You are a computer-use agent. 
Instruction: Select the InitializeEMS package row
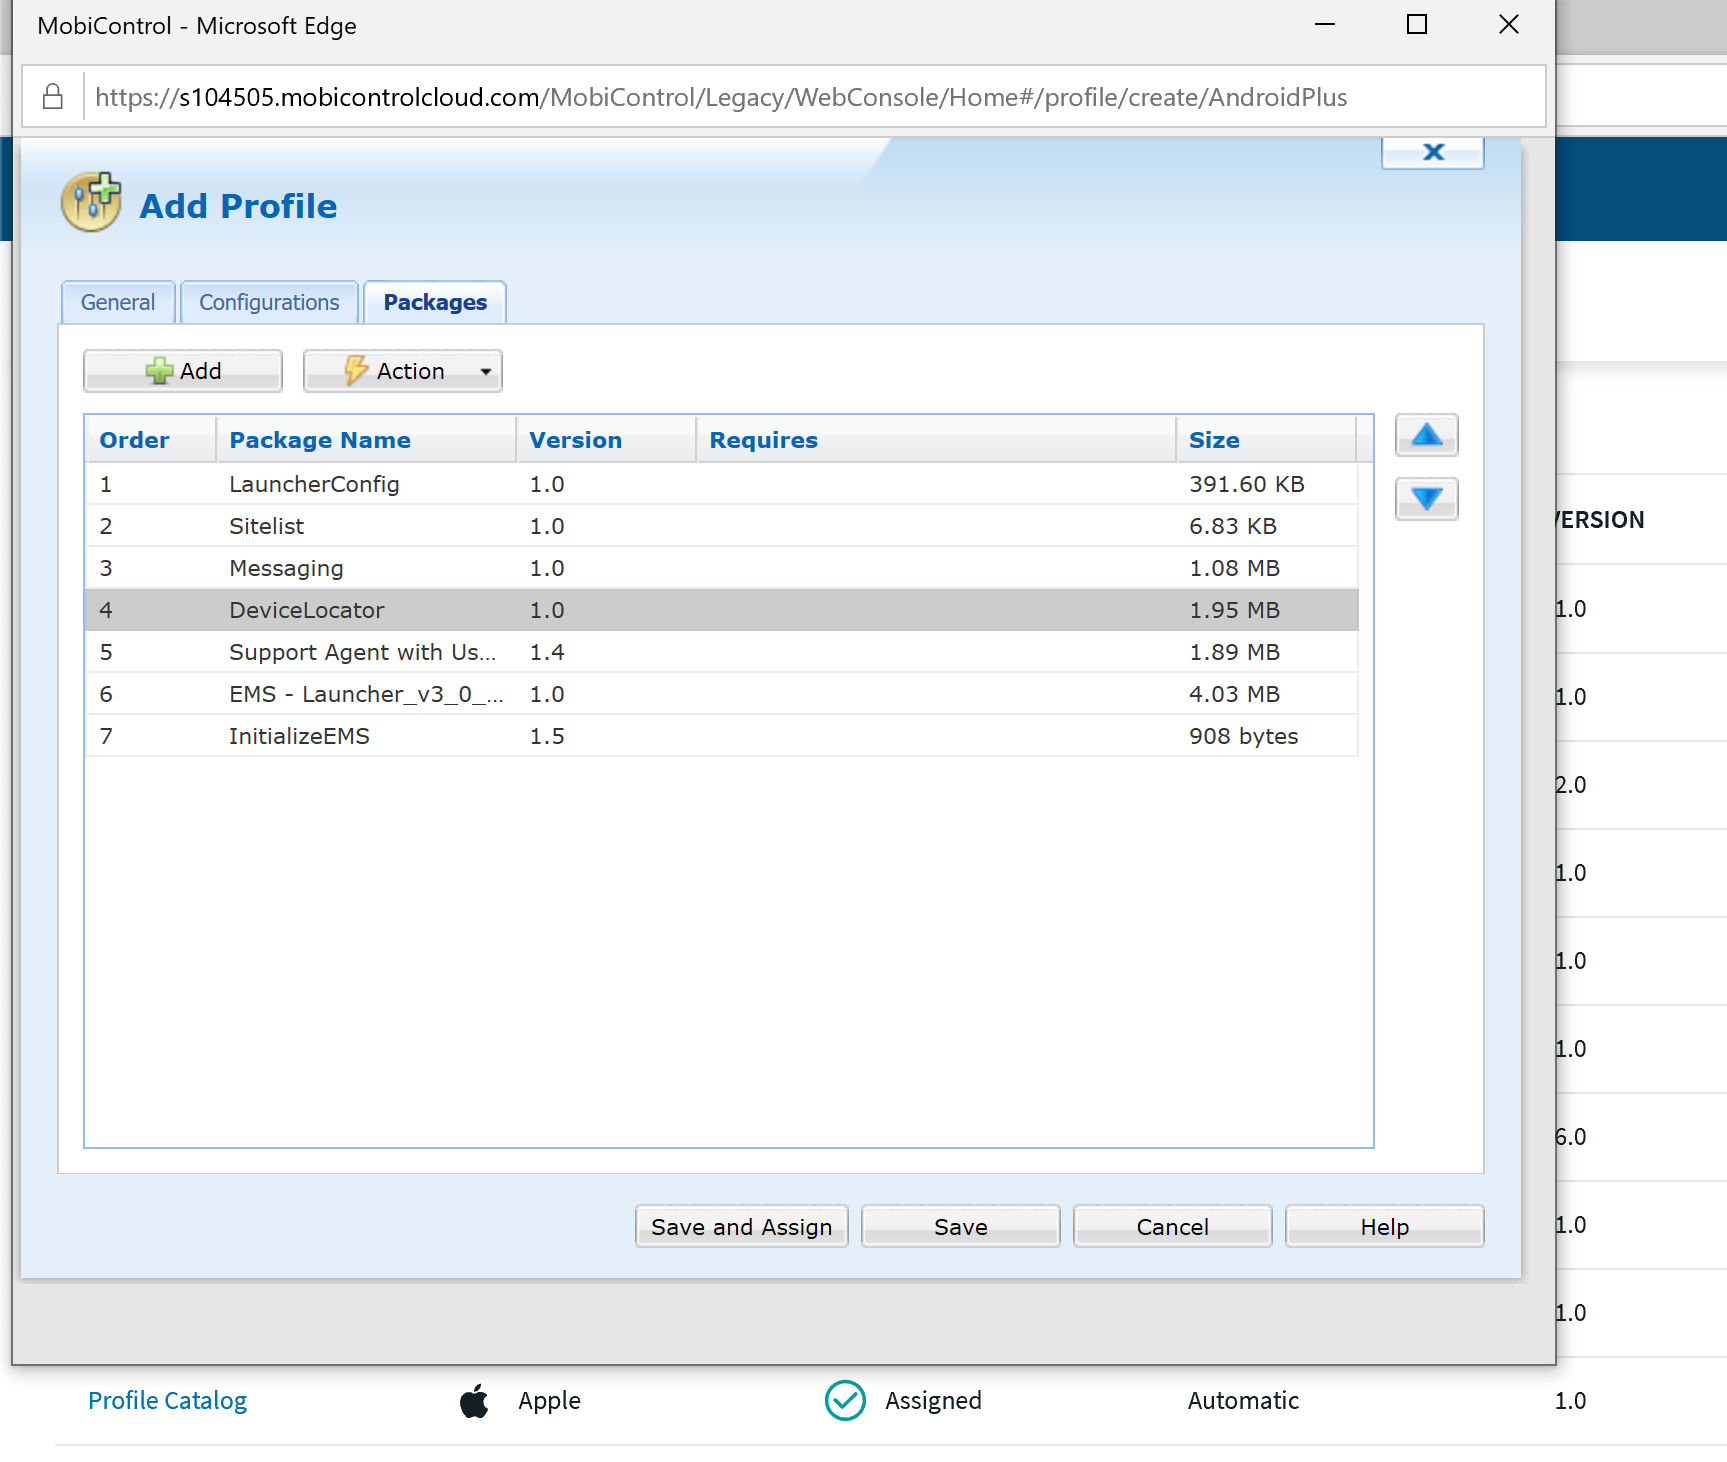(722, 736)
